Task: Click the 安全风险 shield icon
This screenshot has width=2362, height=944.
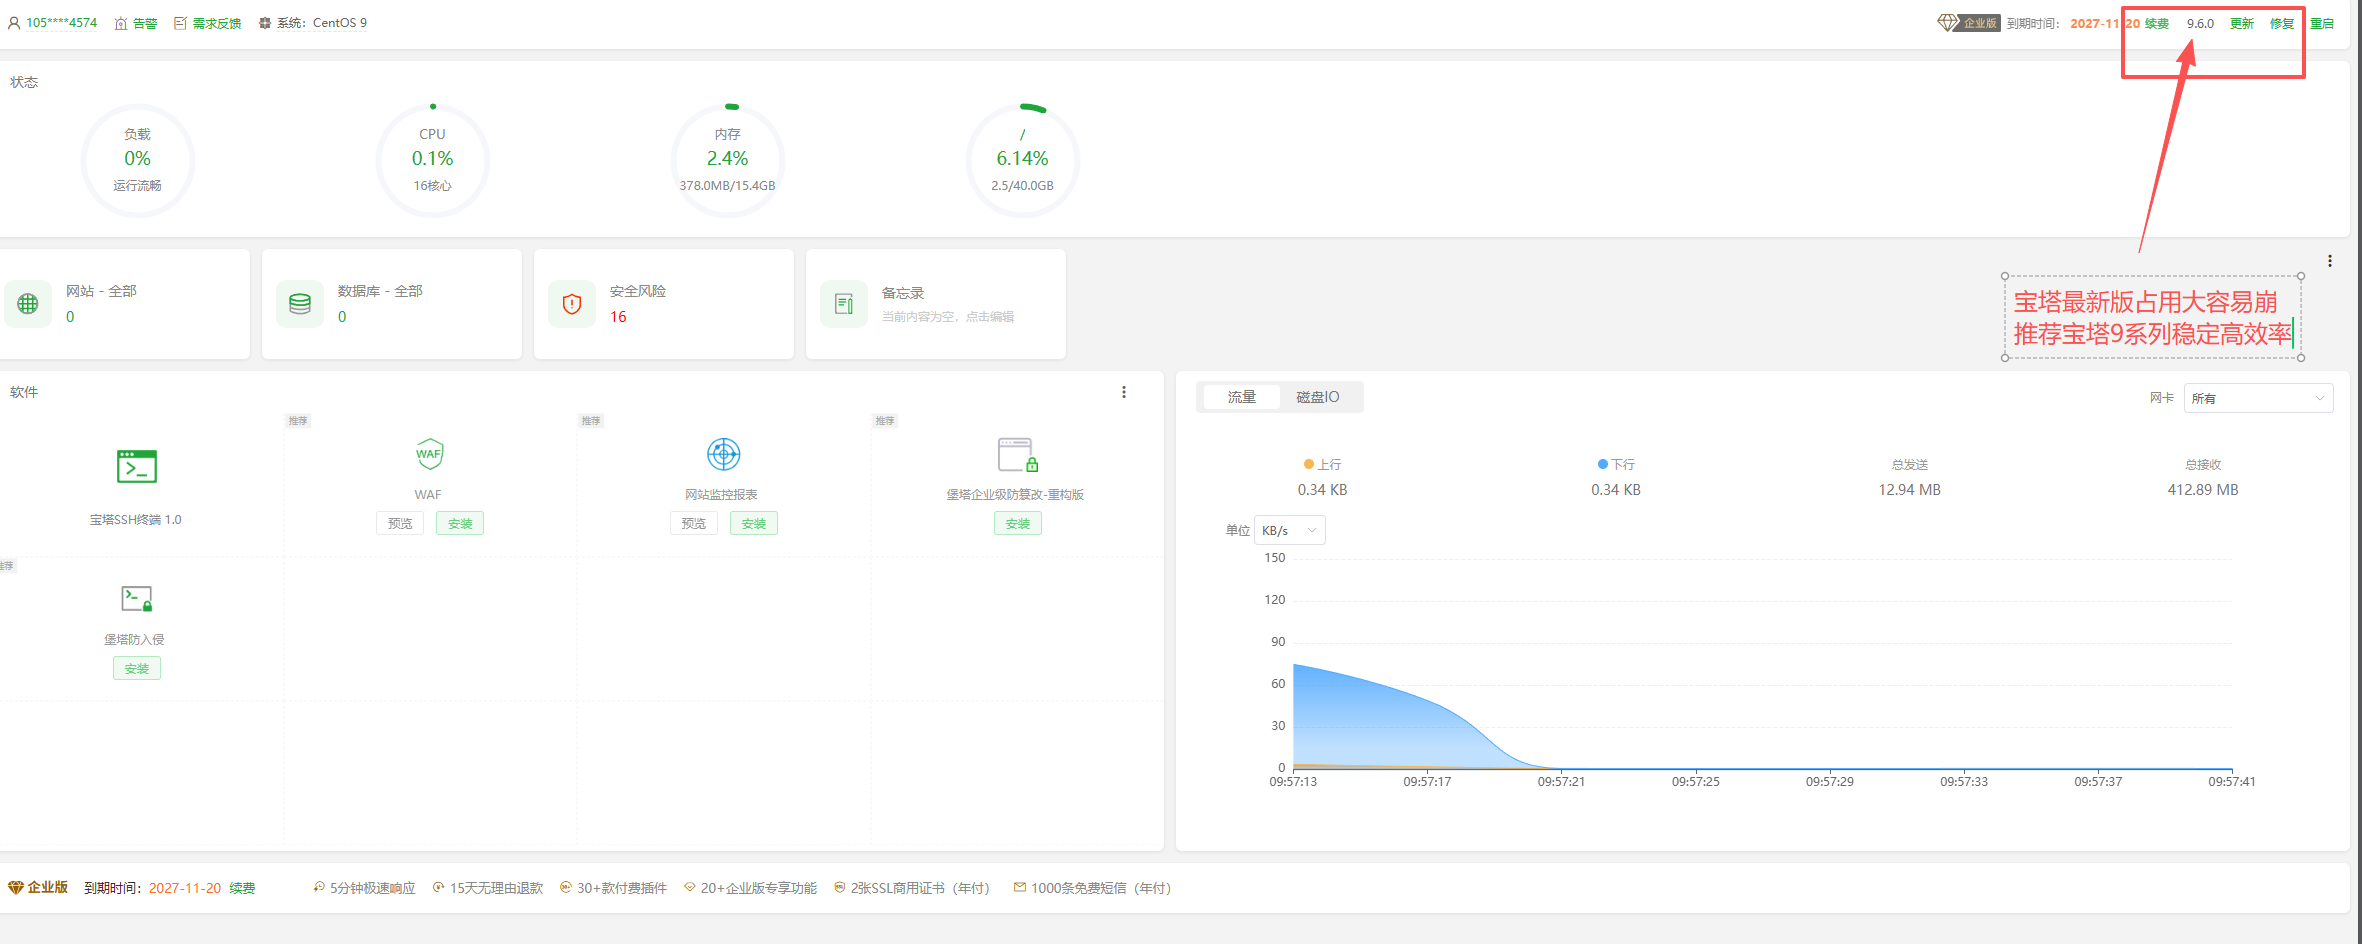Action: pyautogui.click(x=572, y=304)
